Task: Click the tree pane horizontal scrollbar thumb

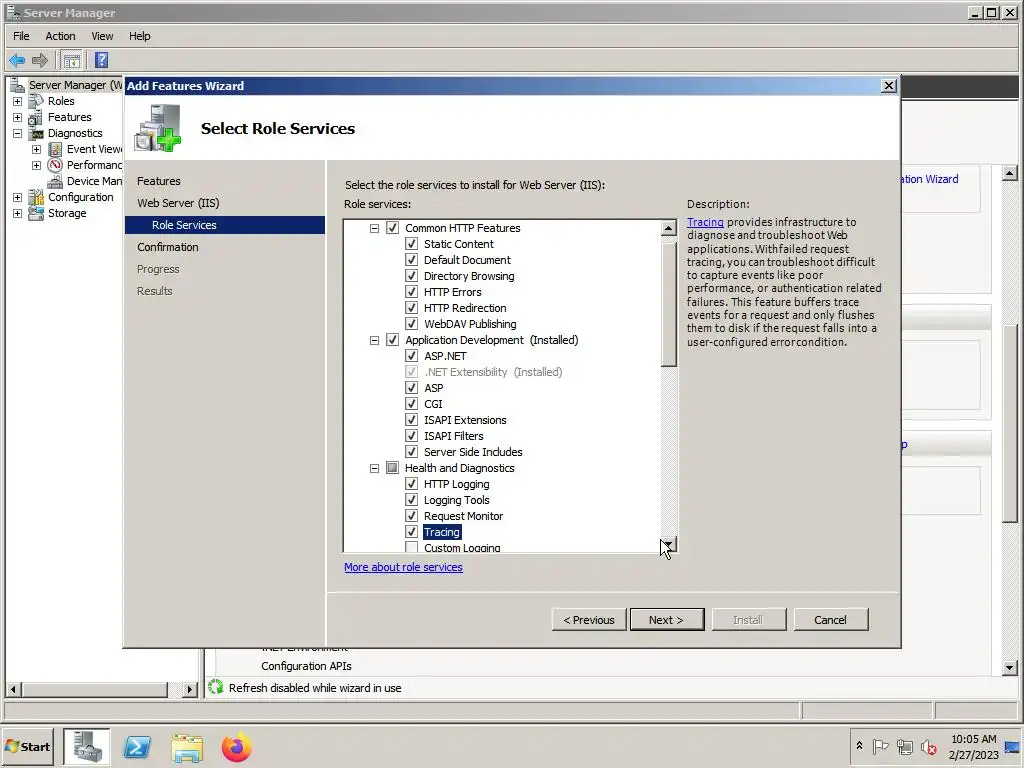Action: [95, 689]
